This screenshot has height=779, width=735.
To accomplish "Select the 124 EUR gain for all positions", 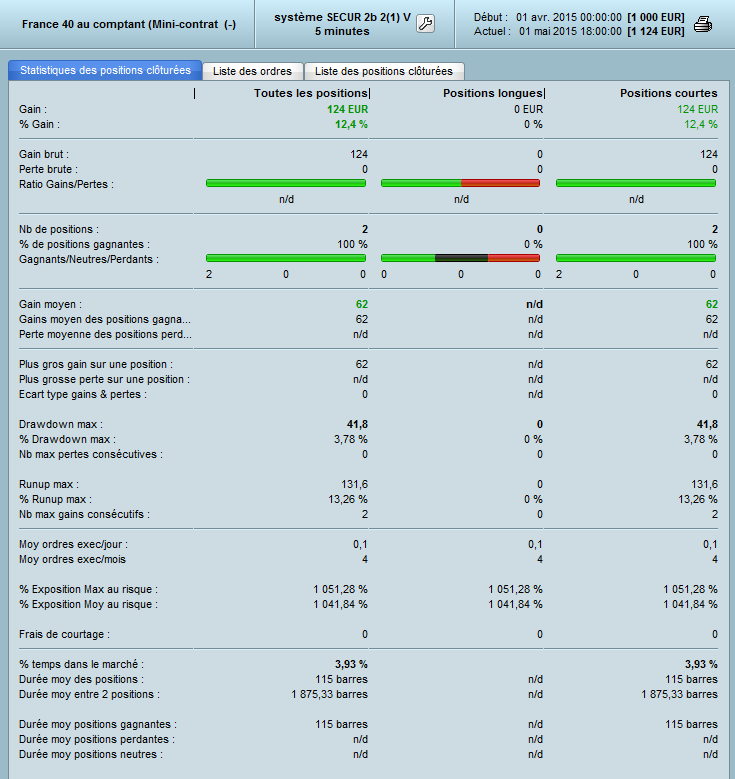I will click(x=347, y=109).
